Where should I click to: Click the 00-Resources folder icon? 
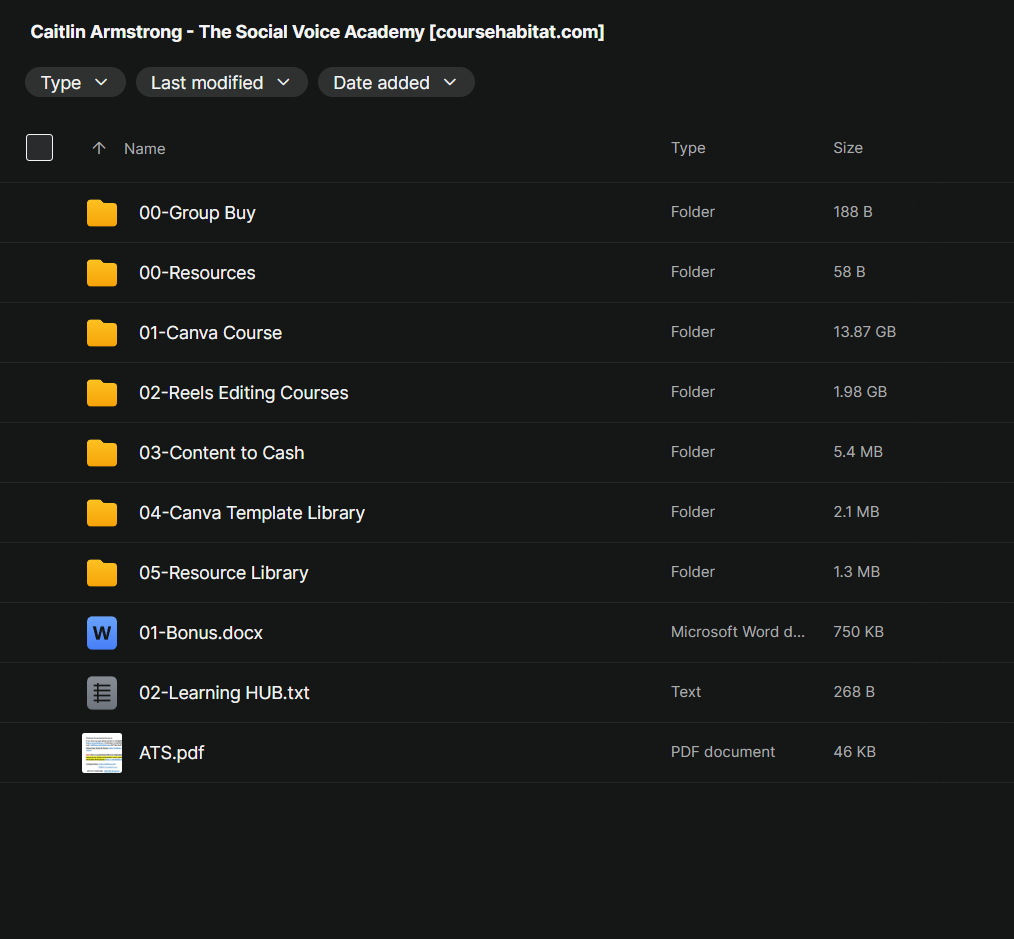tap(102, 273)
